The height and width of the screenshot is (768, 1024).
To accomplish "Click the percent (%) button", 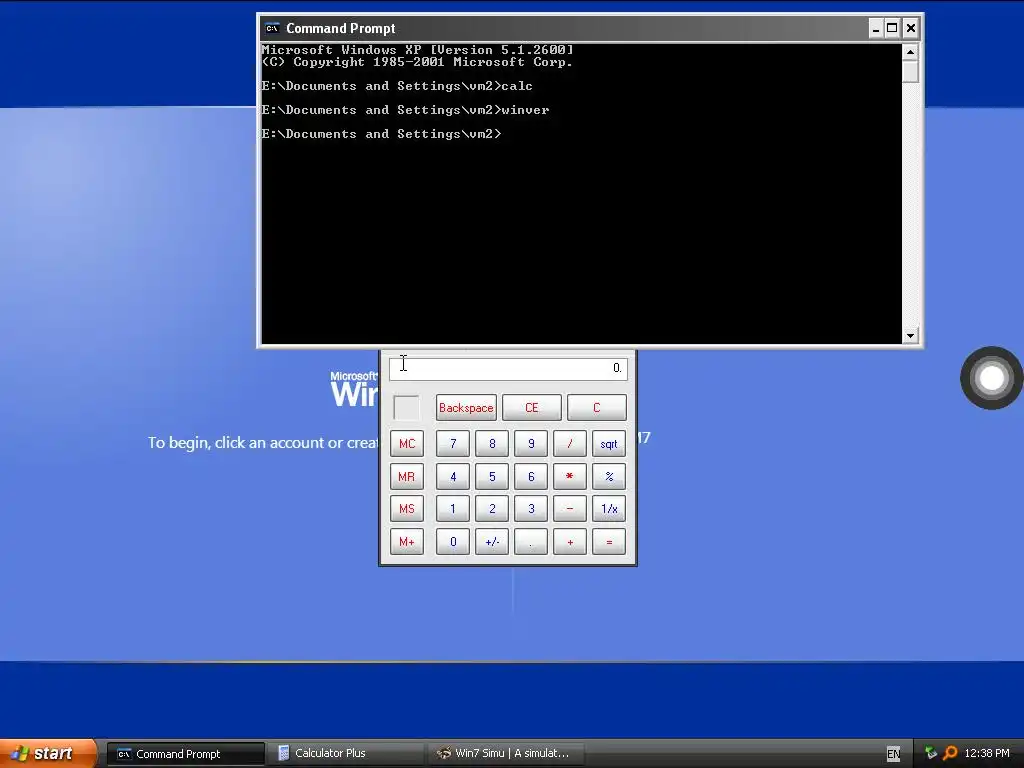I will (609, 476).
